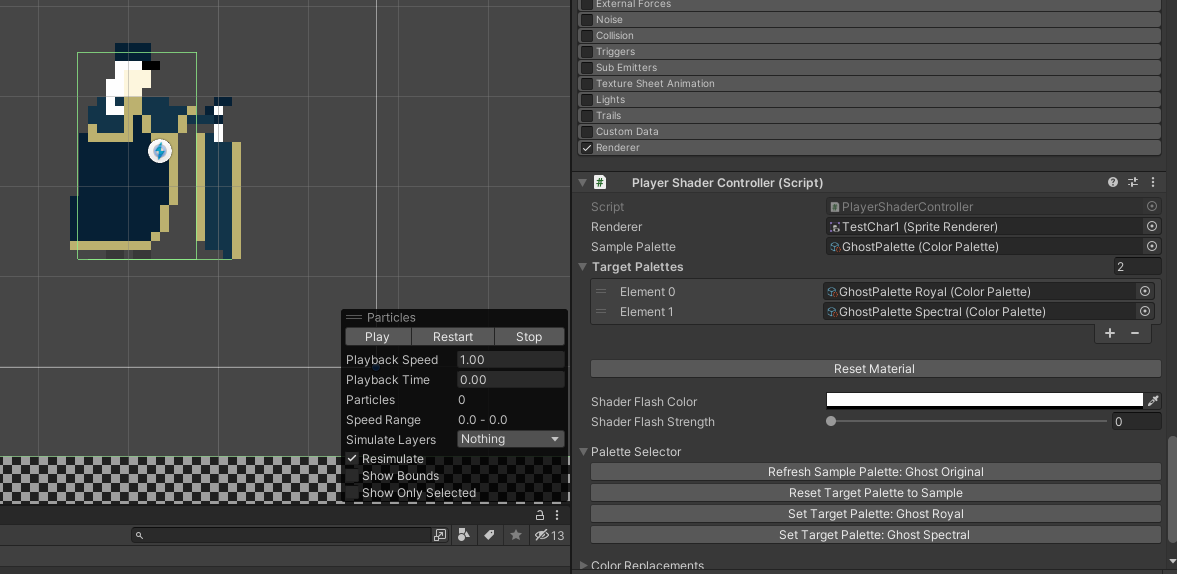Remove the selected Target Palettes element

point(1135,333)
